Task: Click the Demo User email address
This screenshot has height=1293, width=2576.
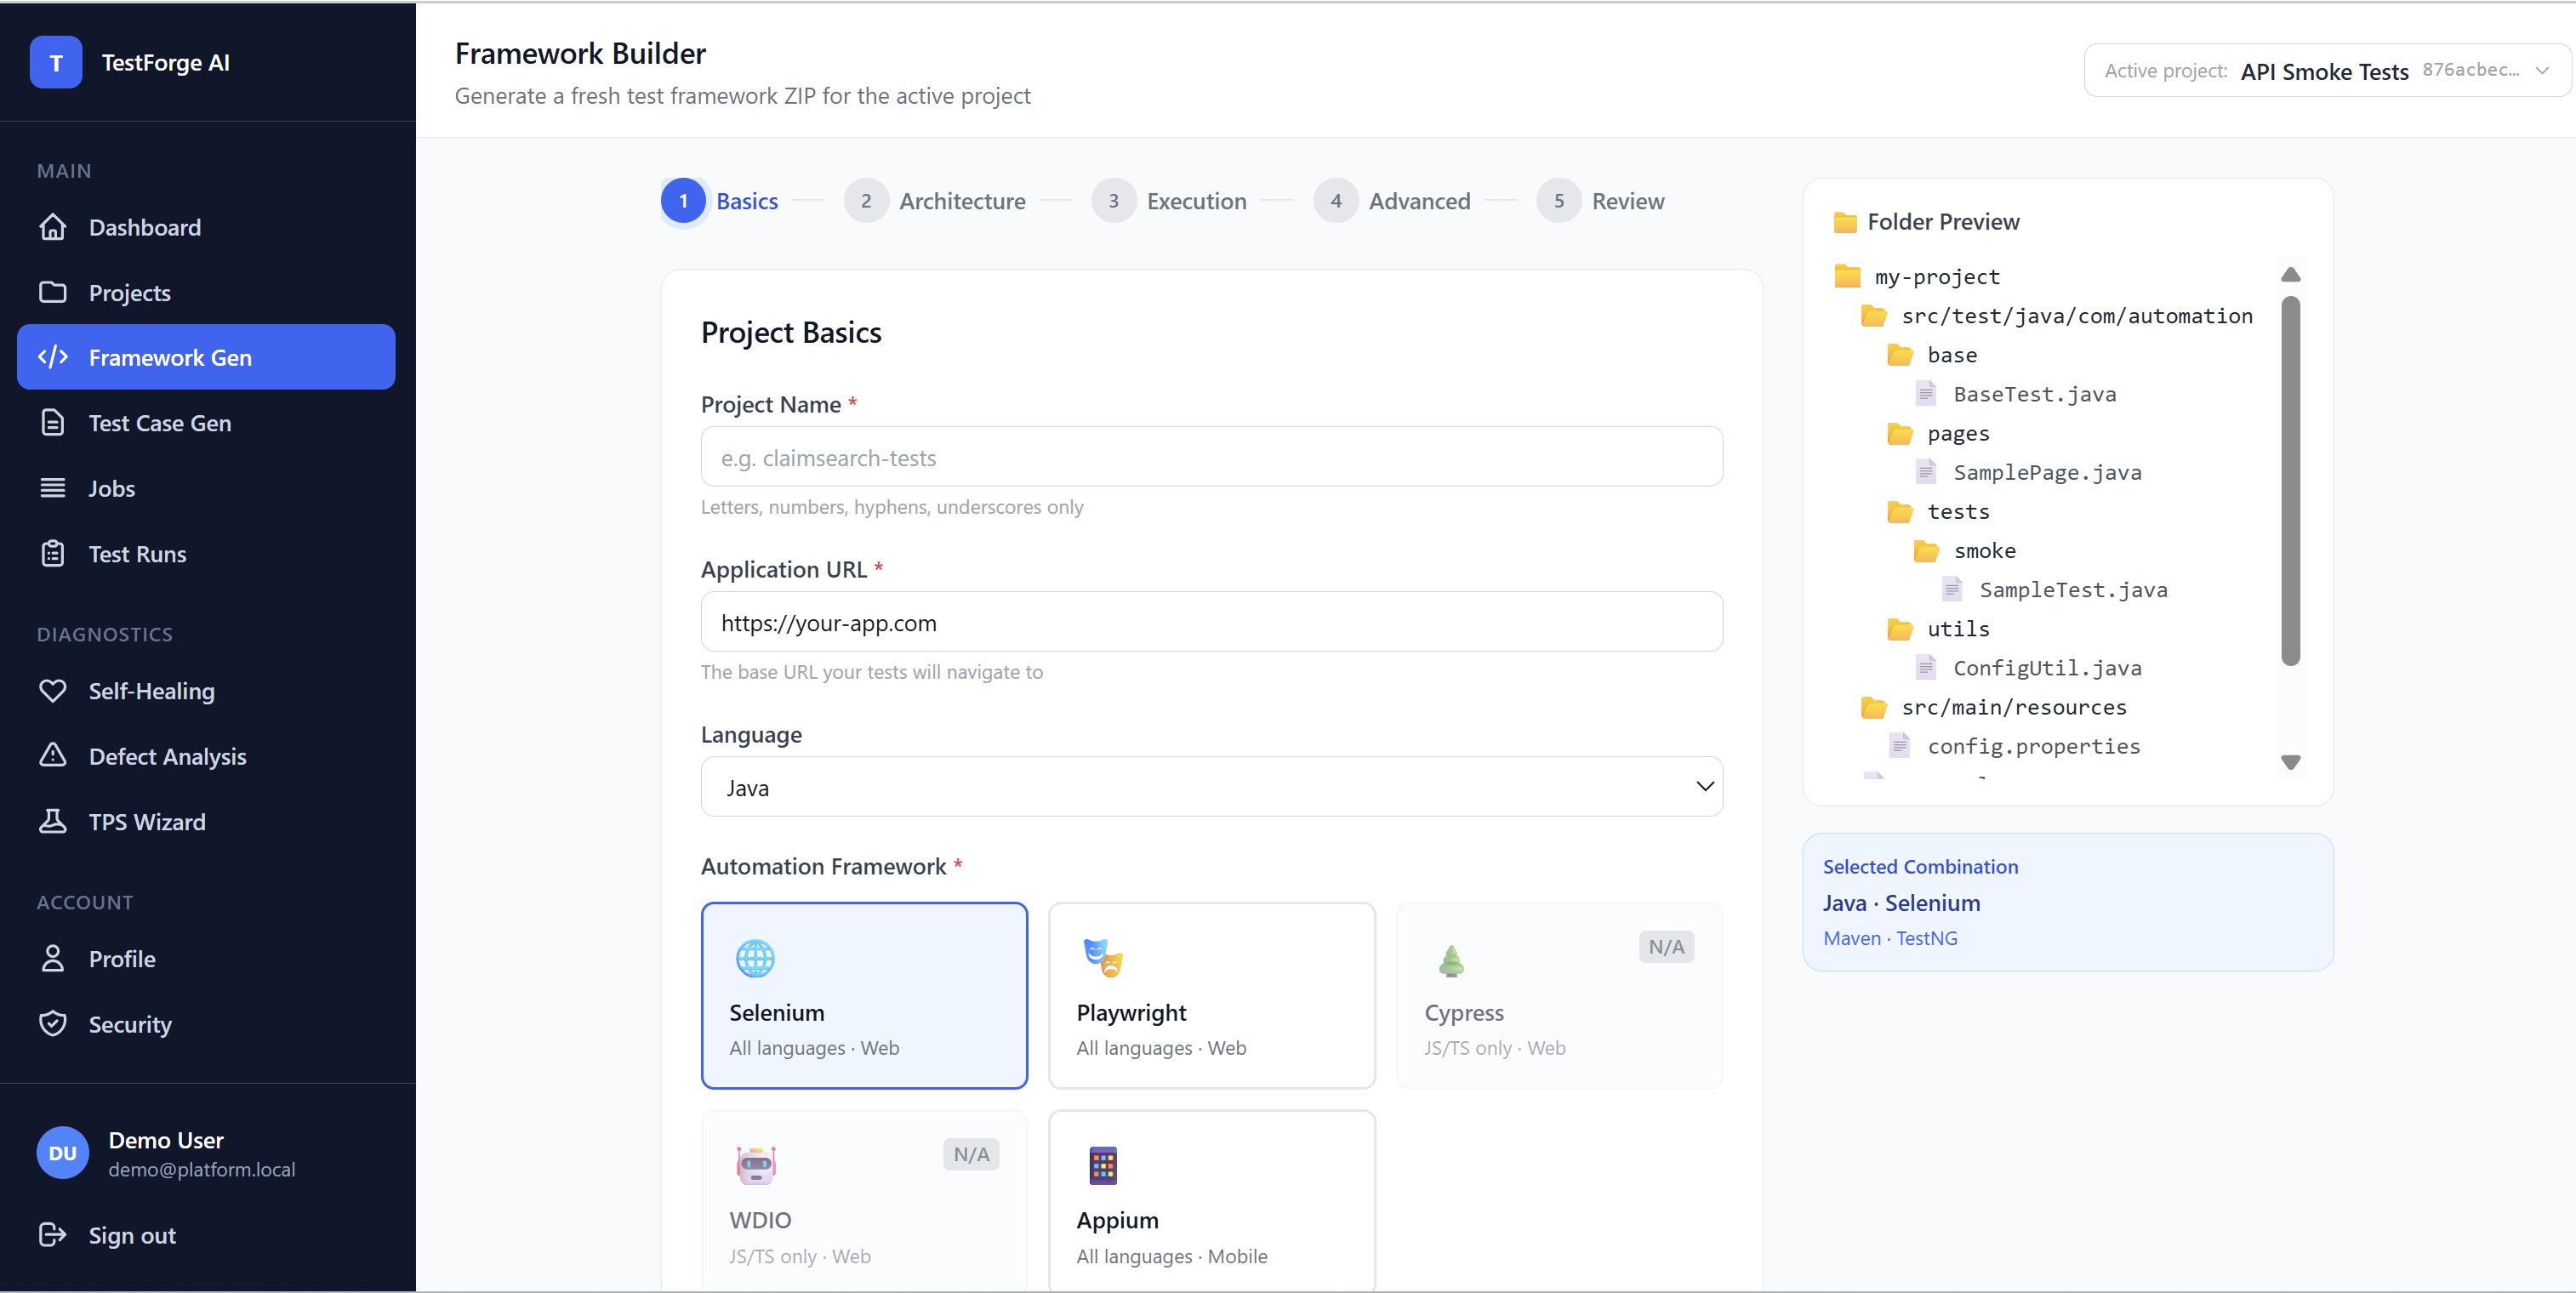Action: point(202,1169)
